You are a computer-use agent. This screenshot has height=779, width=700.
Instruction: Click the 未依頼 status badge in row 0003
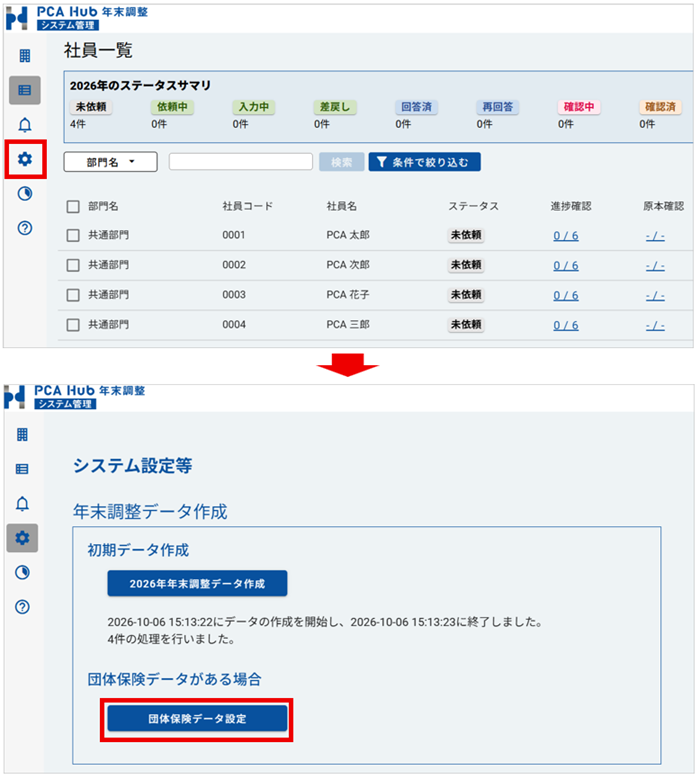click(x=466, y=295)
